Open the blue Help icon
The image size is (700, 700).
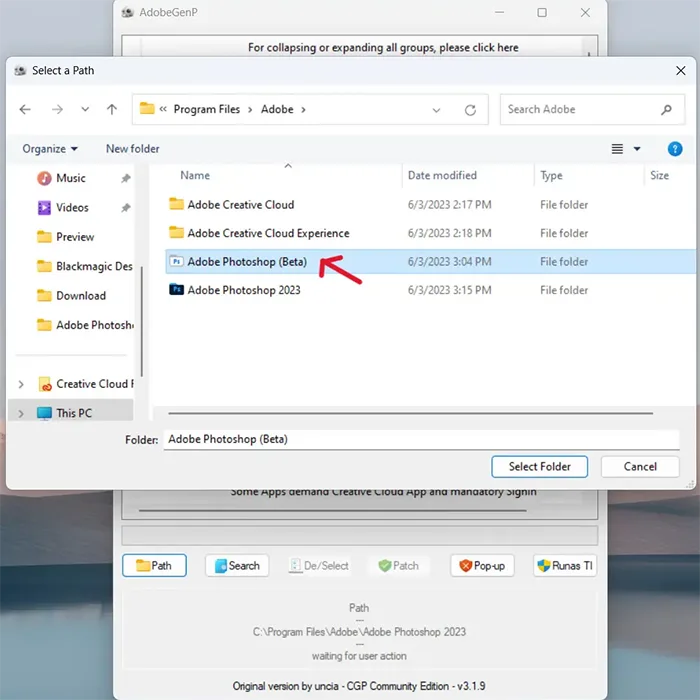click(x=675, y=149)
